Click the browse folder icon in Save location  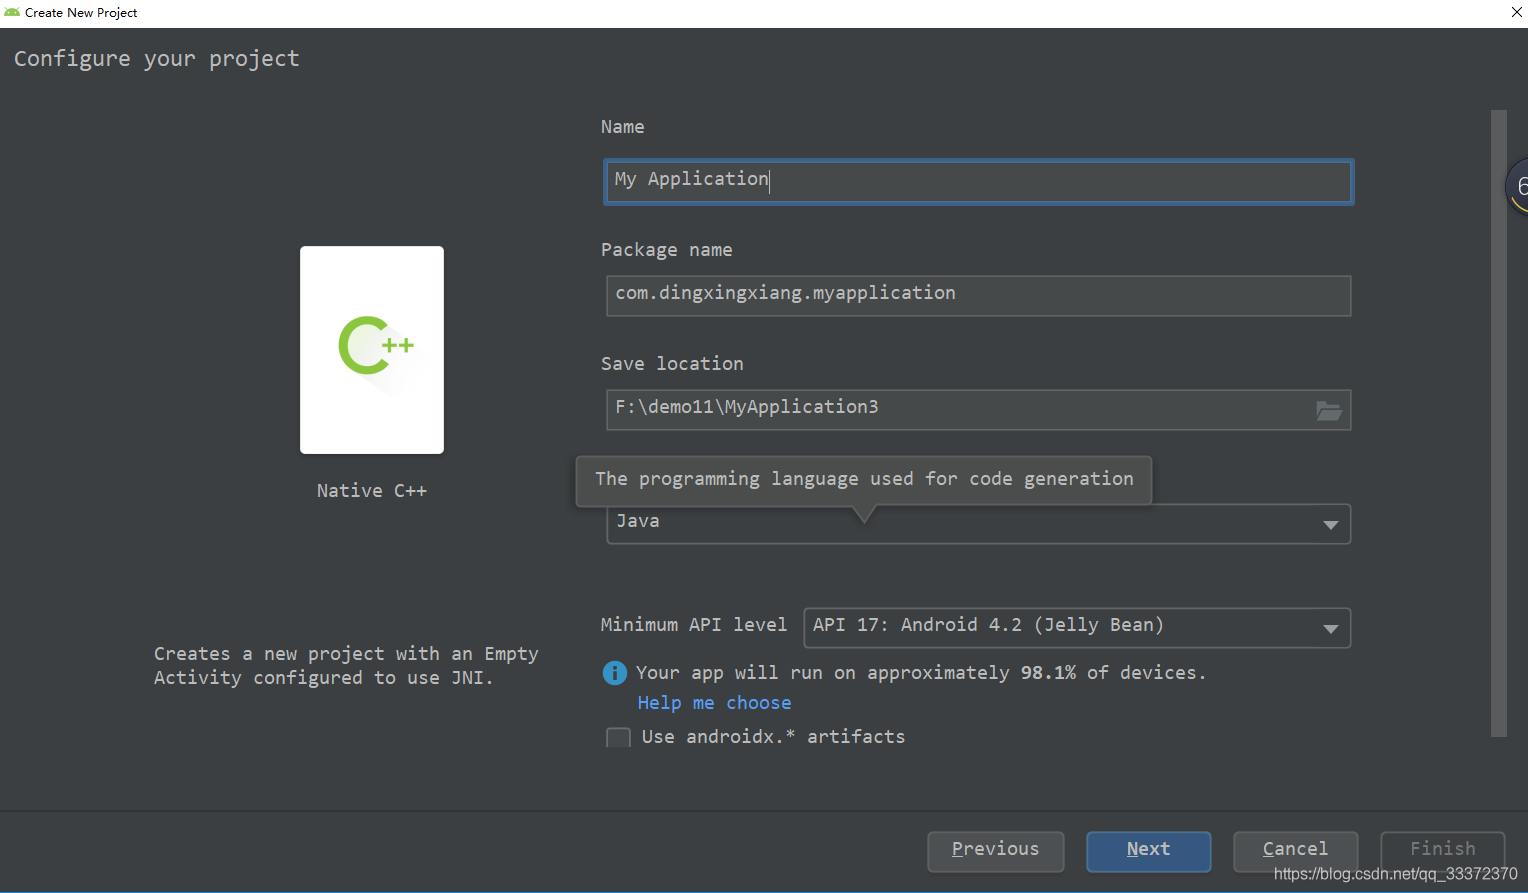[x=1328, y=411]
